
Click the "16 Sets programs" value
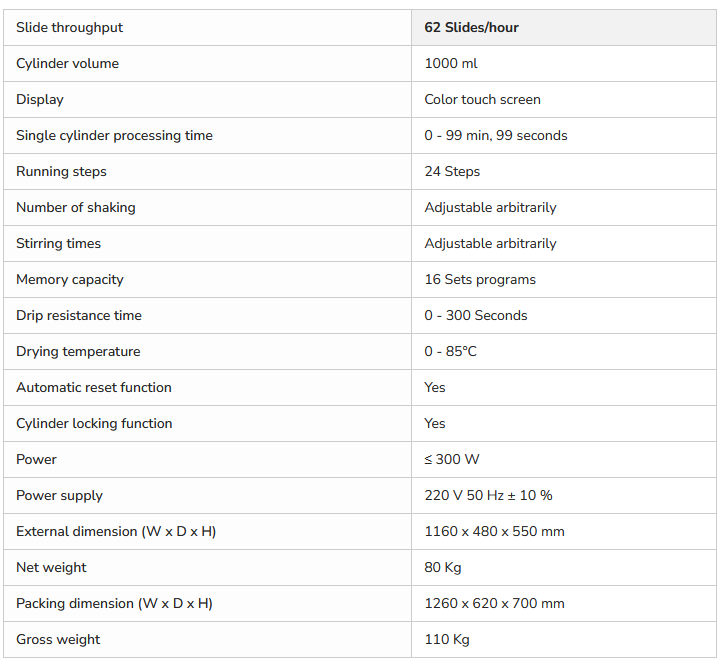pos(480,280)
